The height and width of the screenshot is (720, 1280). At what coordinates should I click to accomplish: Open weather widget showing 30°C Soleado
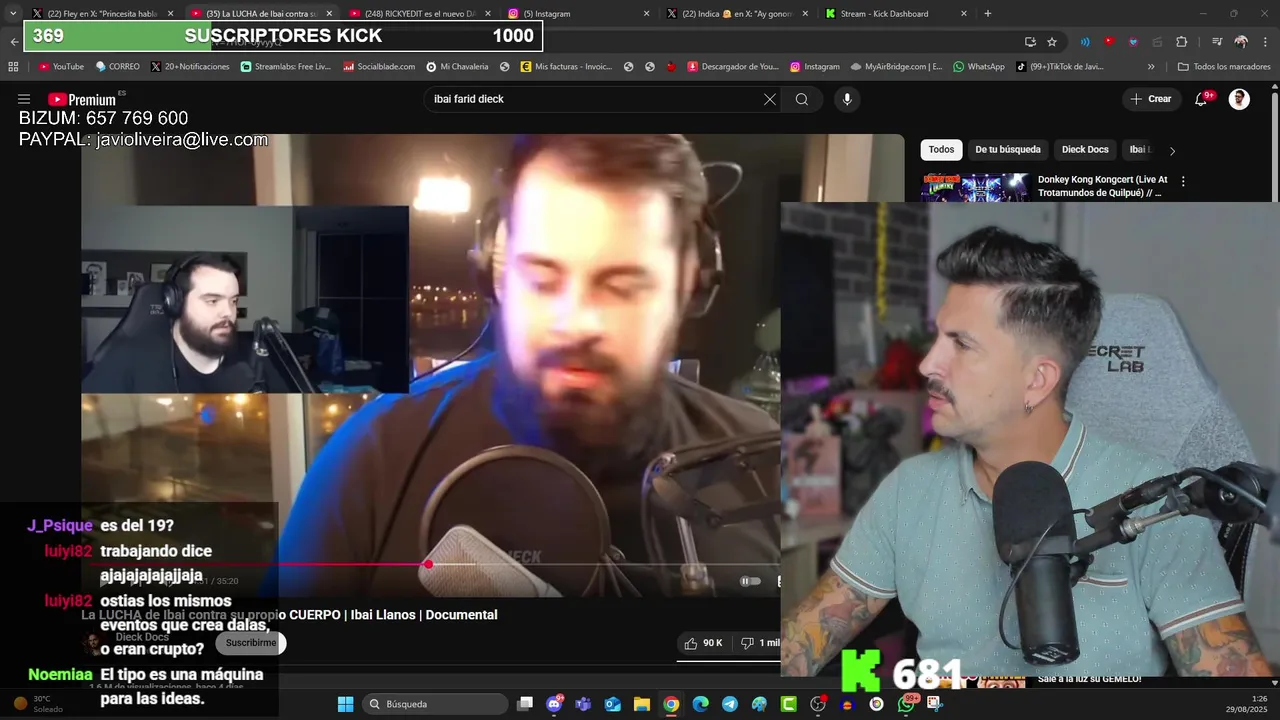[38, 704]
